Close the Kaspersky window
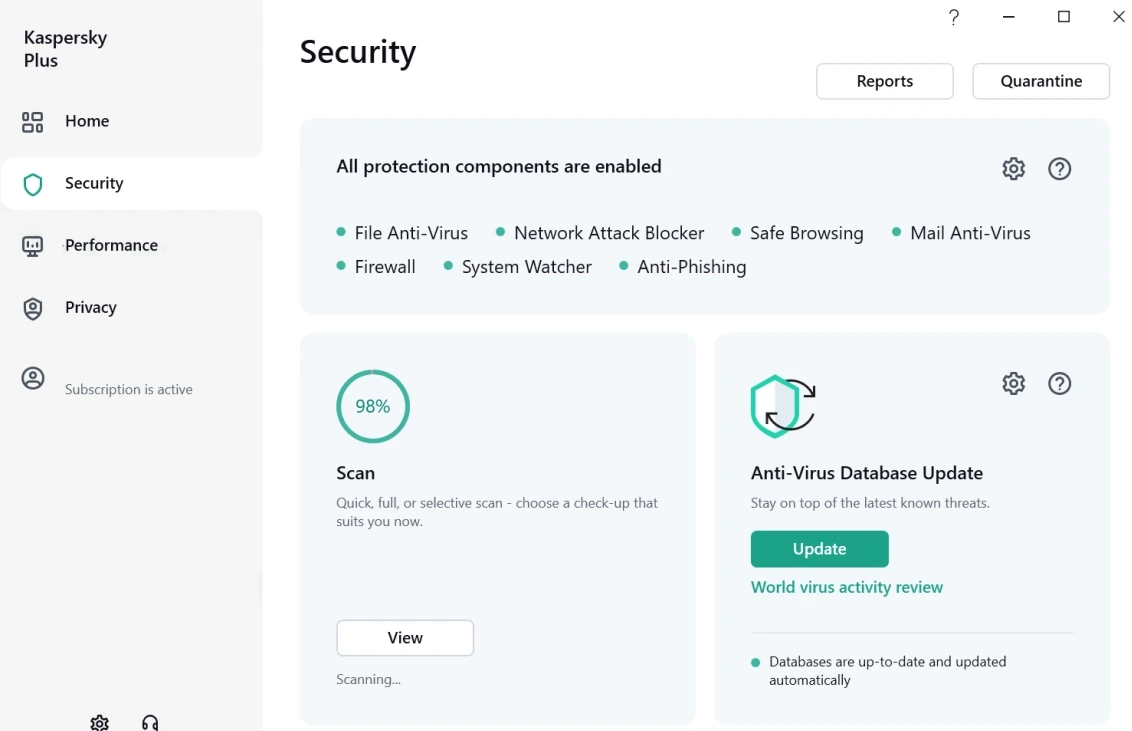The image size is (1132, 731). [x=1119, y=17]
